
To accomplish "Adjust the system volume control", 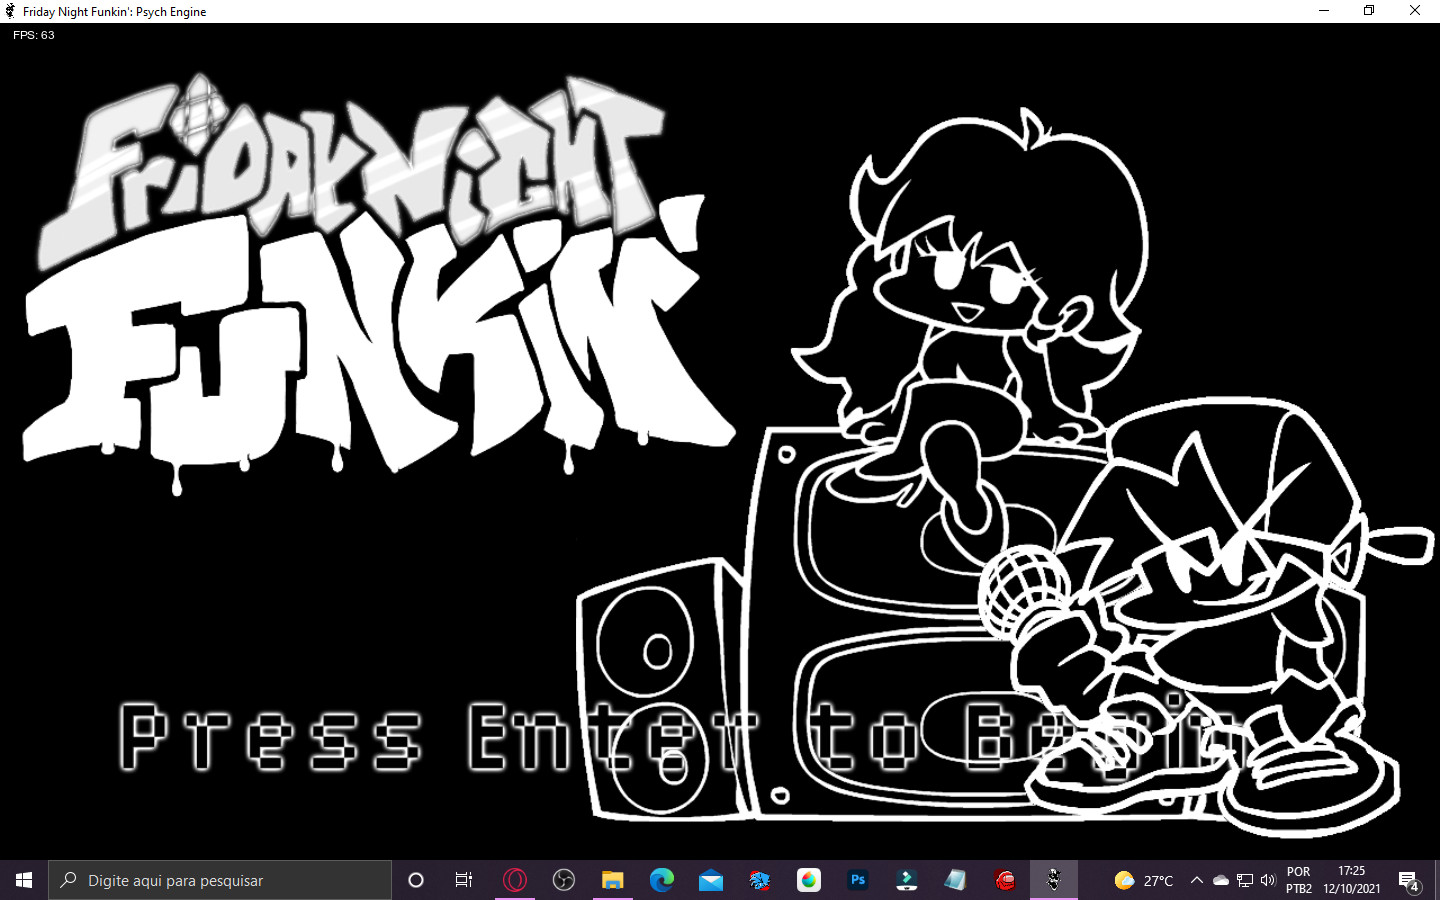I will click(x=1267, y=880).
